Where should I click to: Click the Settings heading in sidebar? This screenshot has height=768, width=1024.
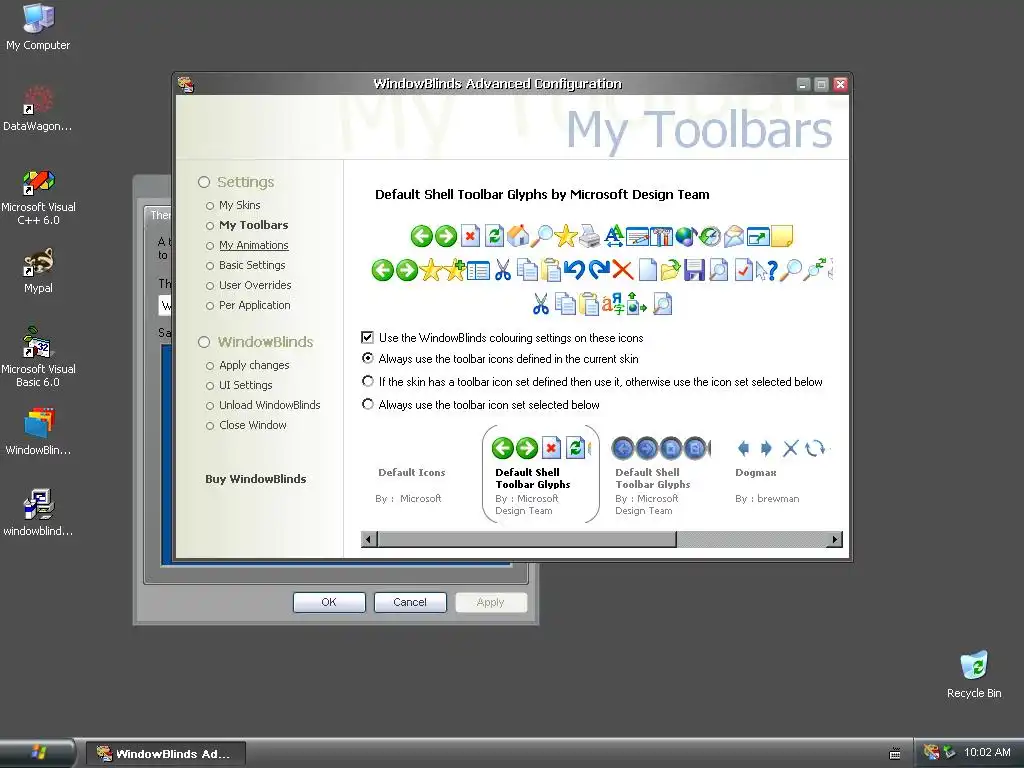pos(246,182)
